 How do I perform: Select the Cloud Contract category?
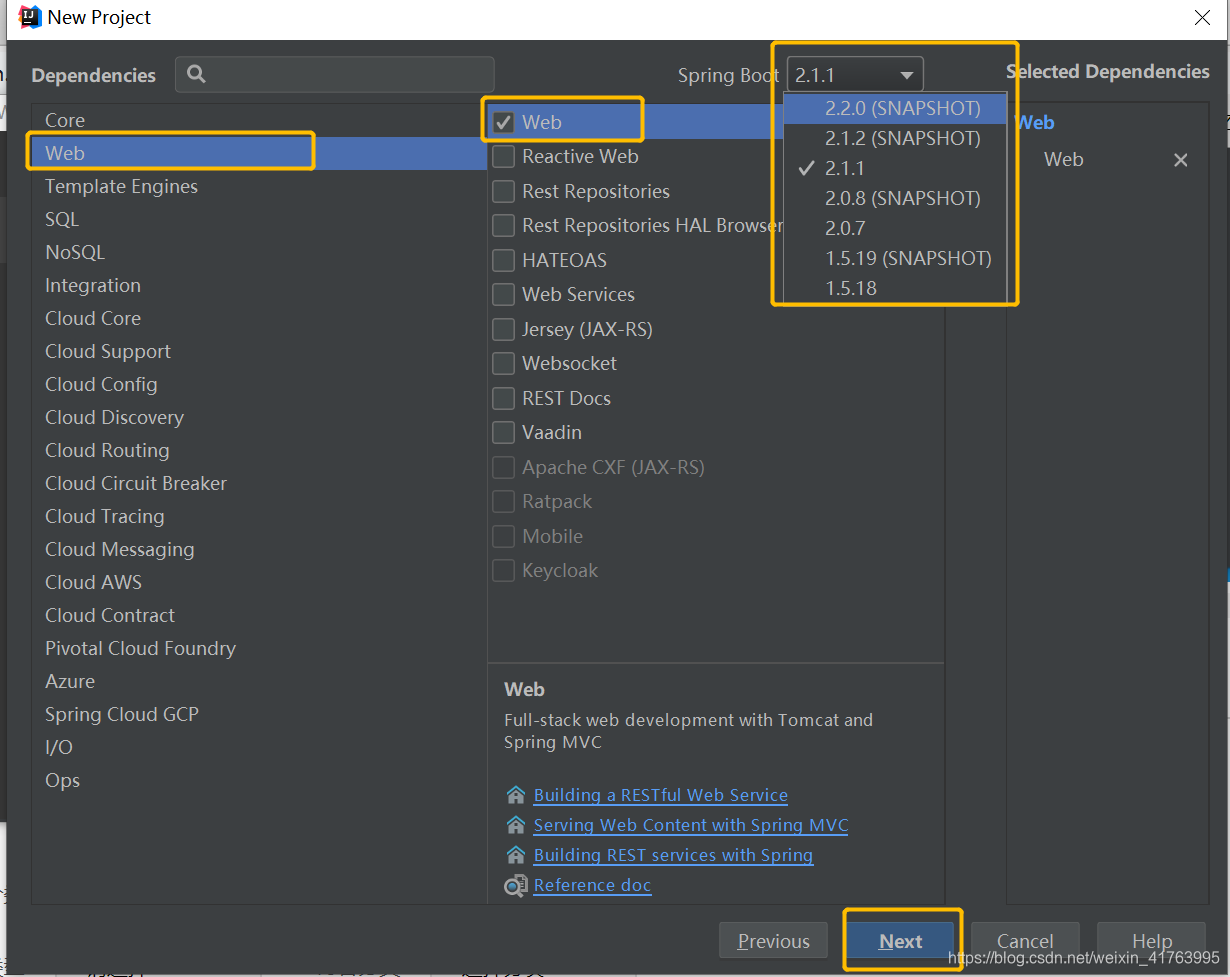[259, 615]
